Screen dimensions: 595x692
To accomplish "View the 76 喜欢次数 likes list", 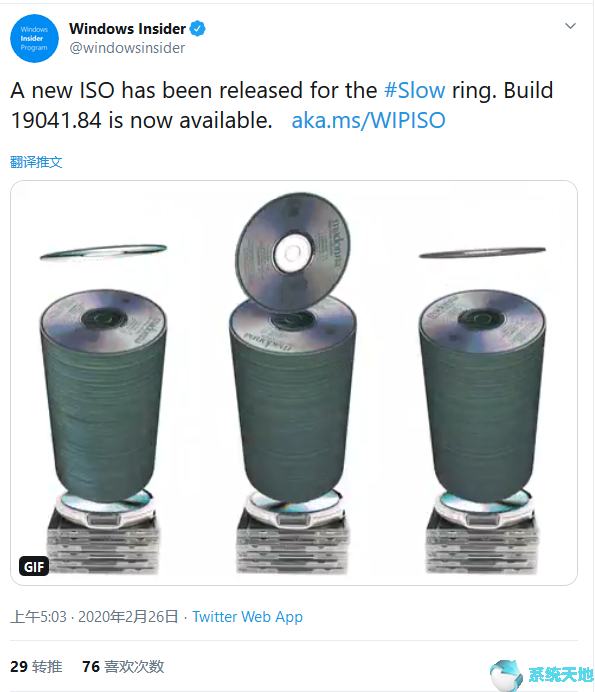I will pyautogui.click(x=123, y=666).
